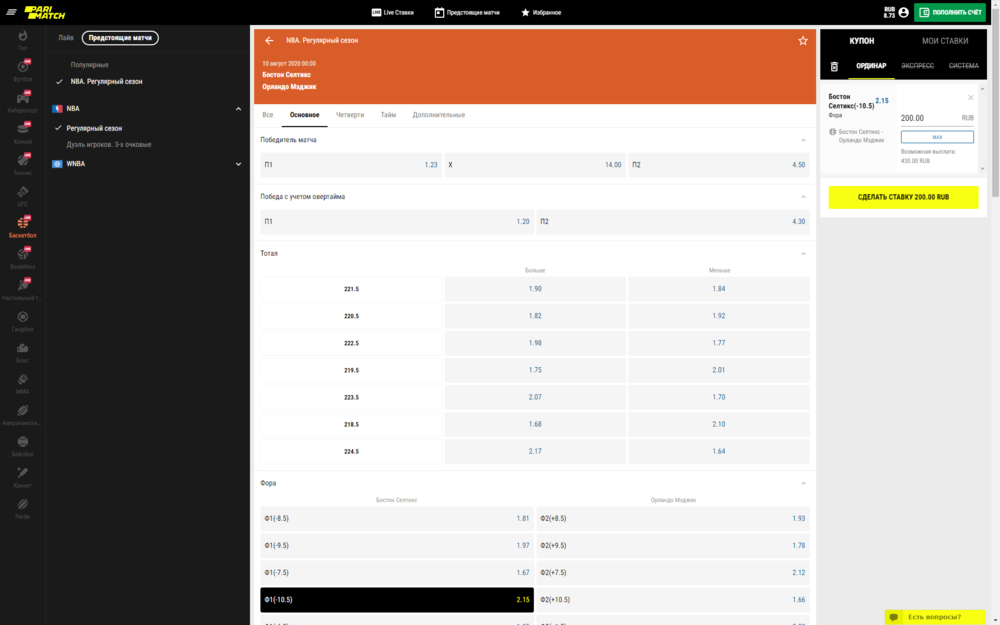
Task: Click Сделать ставку 200.00 RUB button
Action: pyautogui.click(x=903, y=197)
